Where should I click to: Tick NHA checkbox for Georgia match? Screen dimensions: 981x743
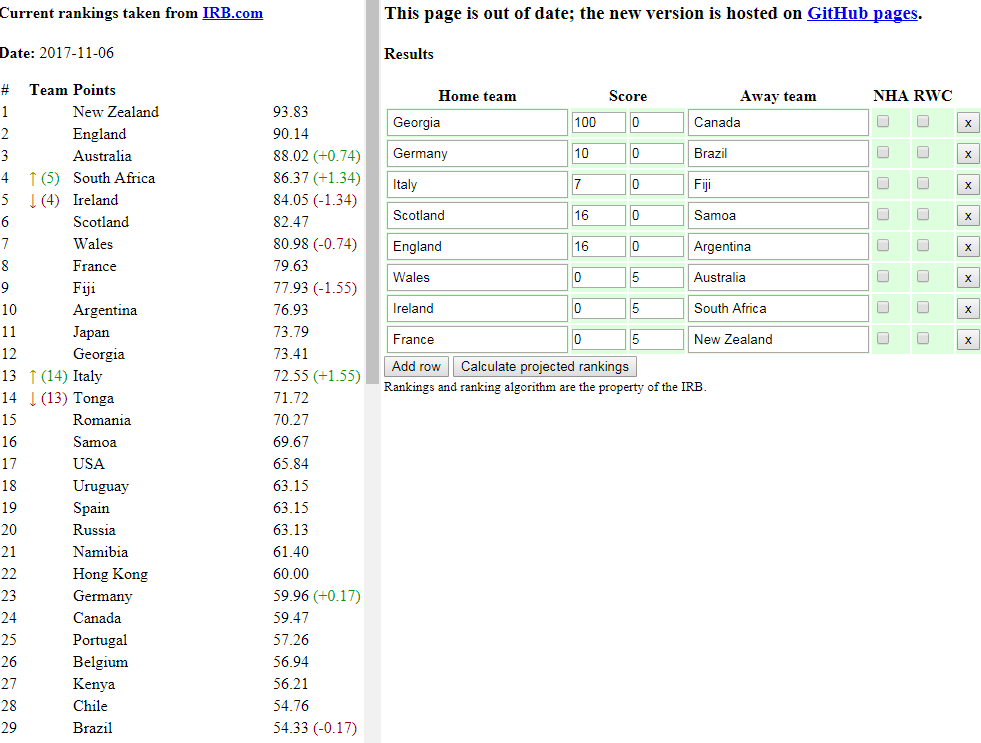(x=883, y=121)
